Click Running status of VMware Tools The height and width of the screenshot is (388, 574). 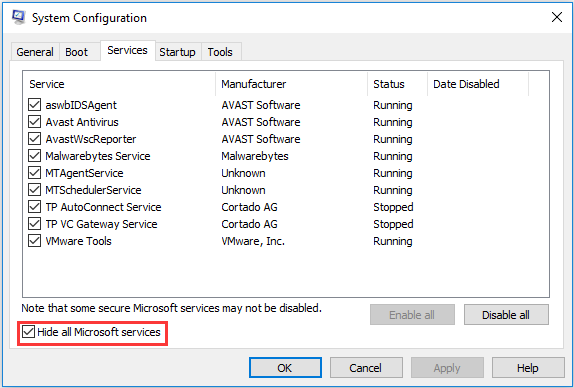(x=393, y=241)
